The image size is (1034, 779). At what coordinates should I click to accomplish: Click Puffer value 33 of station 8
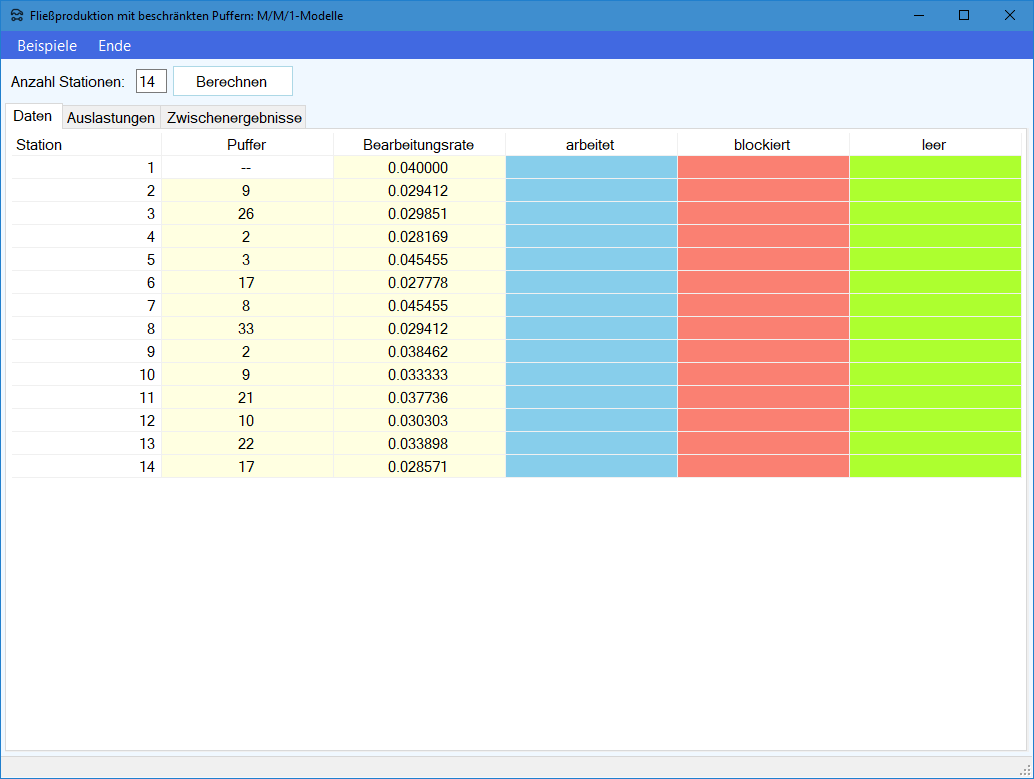click(x=246, y=329)
